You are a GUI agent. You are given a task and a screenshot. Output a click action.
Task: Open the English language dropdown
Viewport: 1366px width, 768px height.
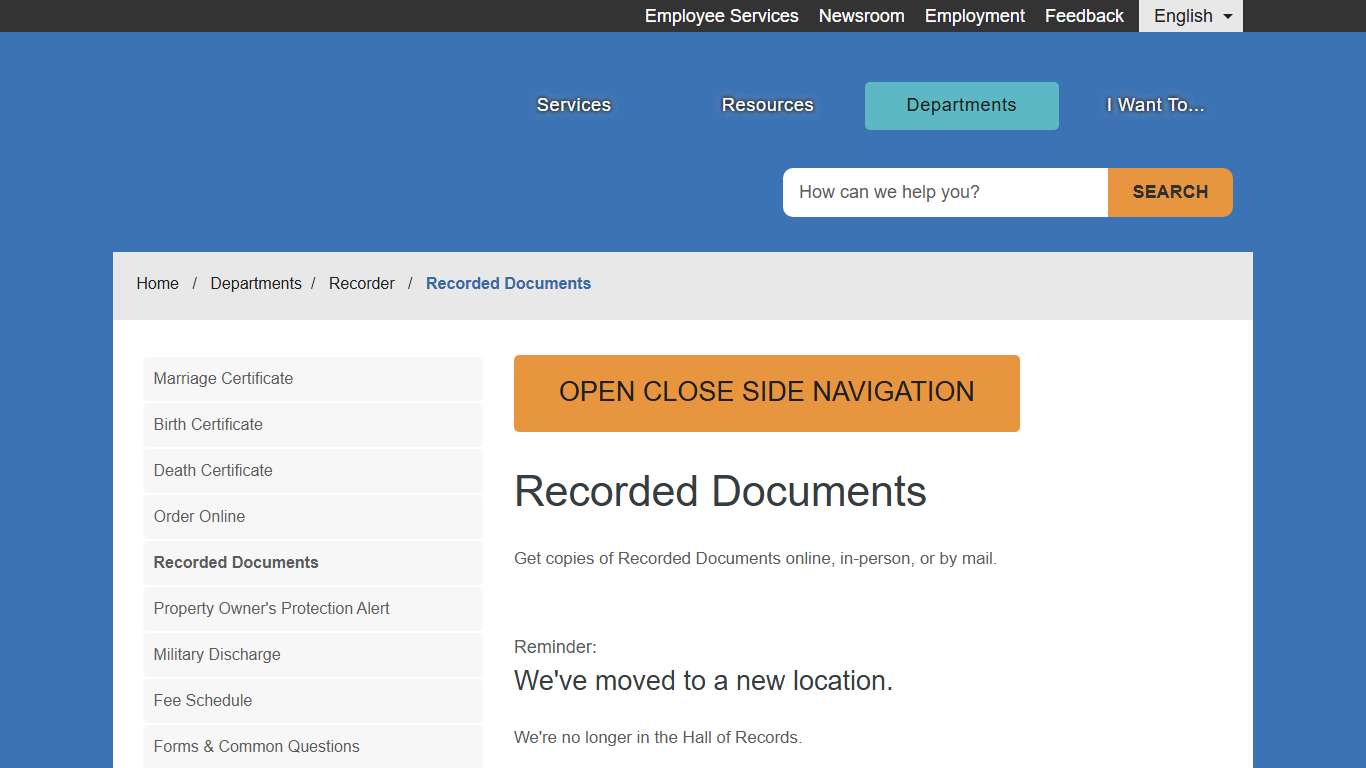point(1189,16)
